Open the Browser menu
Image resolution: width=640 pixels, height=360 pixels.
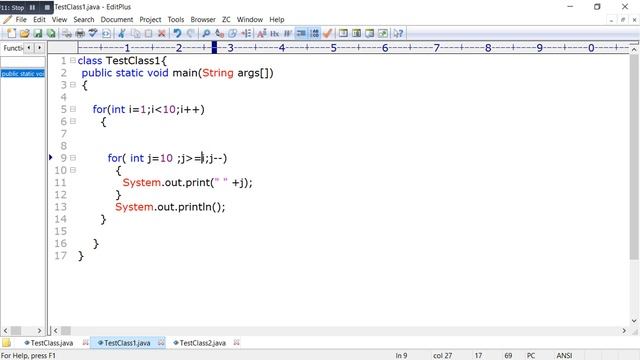pyautogui.click(x=203, y=20)
